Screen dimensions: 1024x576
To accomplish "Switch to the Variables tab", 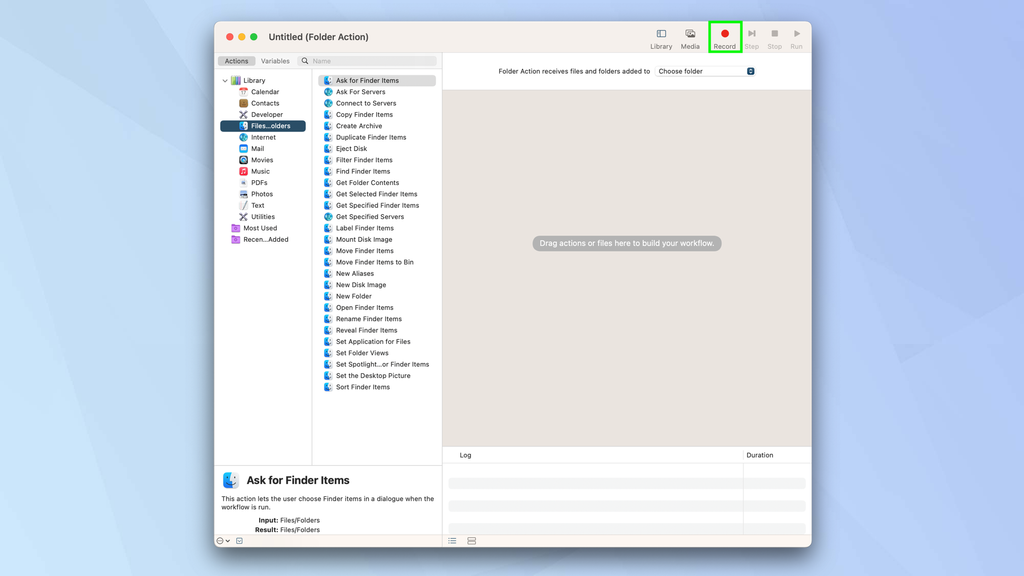I will click(276, 60).
